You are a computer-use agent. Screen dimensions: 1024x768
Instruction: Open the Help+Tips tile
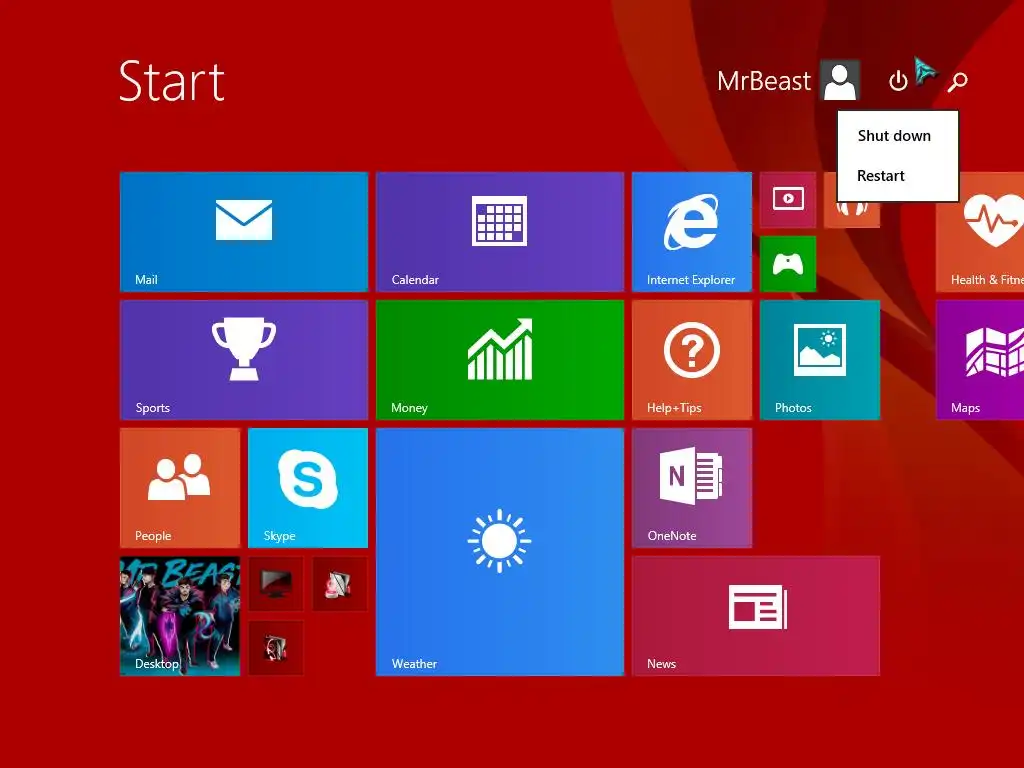click(692, 360)
